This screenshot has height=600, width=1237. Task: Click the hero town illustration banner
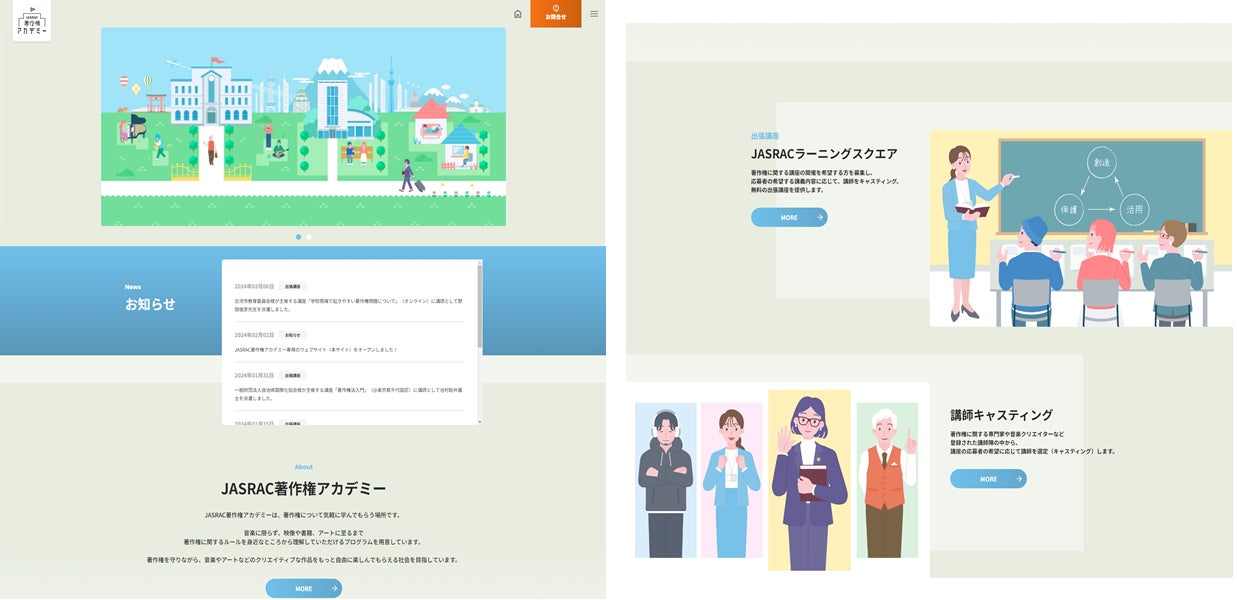[303, 127]
